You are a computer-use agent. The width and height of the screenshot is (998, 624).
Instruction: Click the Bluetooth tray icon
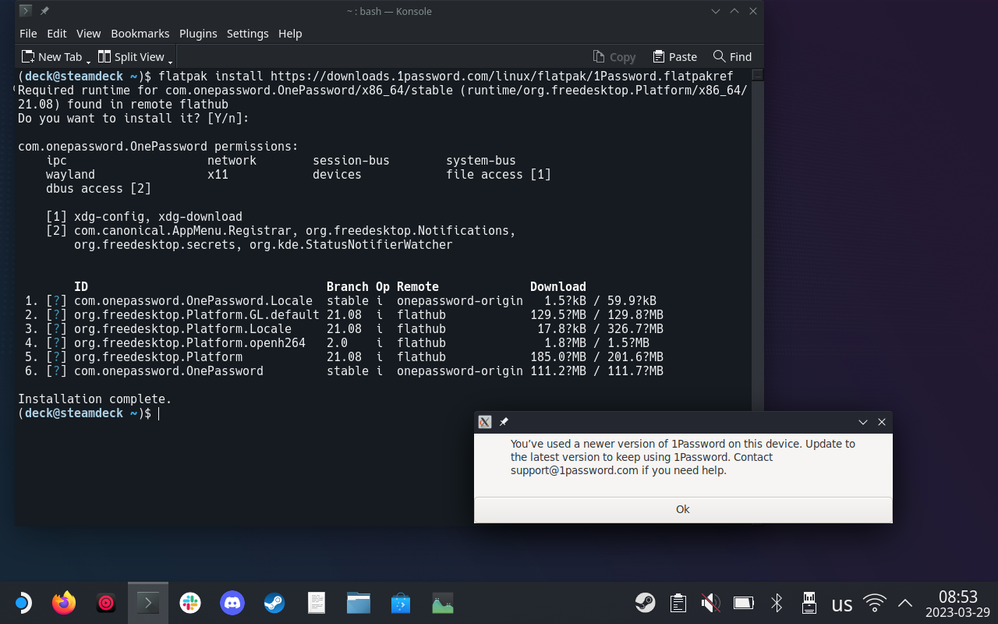click(x=776, y=603)
